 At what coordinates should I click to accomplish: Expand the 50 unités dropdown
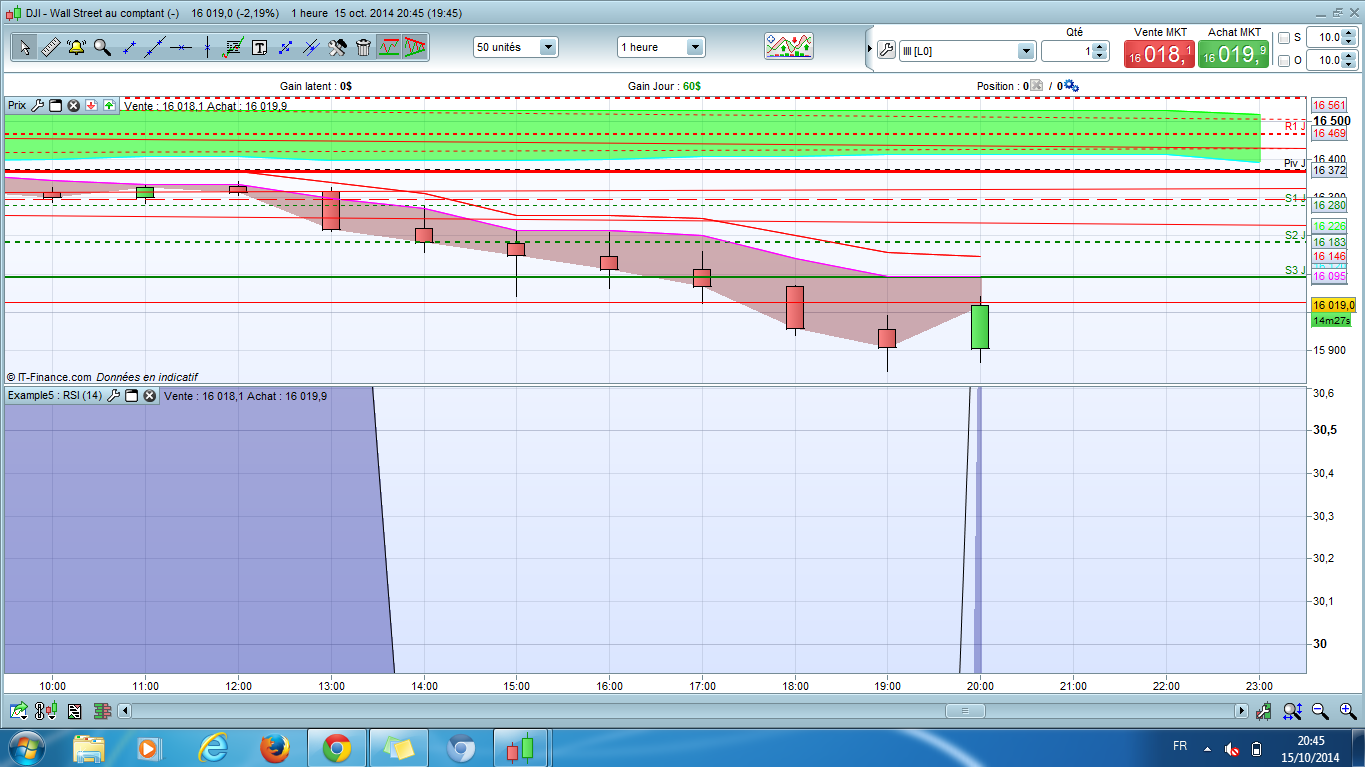[515, 47]
